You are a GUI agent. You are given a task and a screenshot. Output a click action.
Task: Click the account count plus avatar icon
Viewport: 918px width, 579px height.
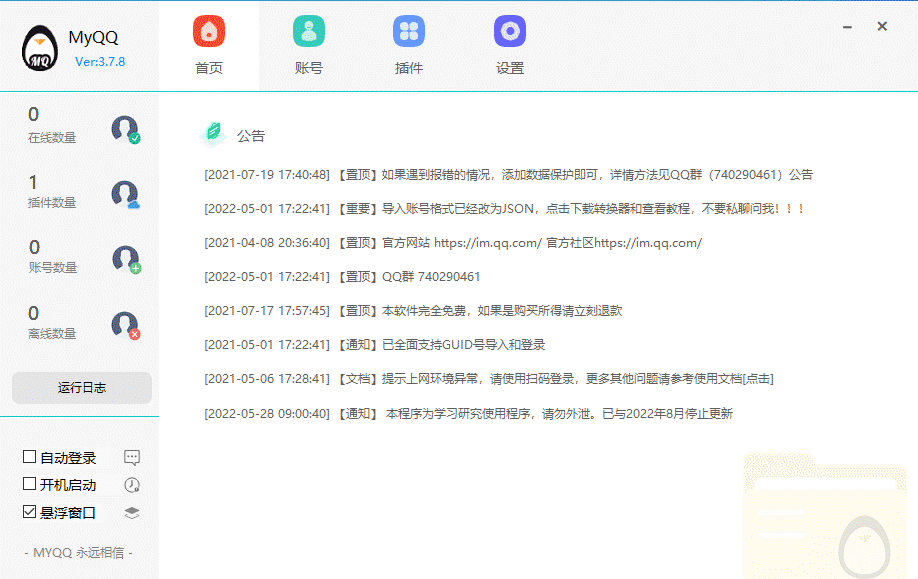click(x=126, y=260)
